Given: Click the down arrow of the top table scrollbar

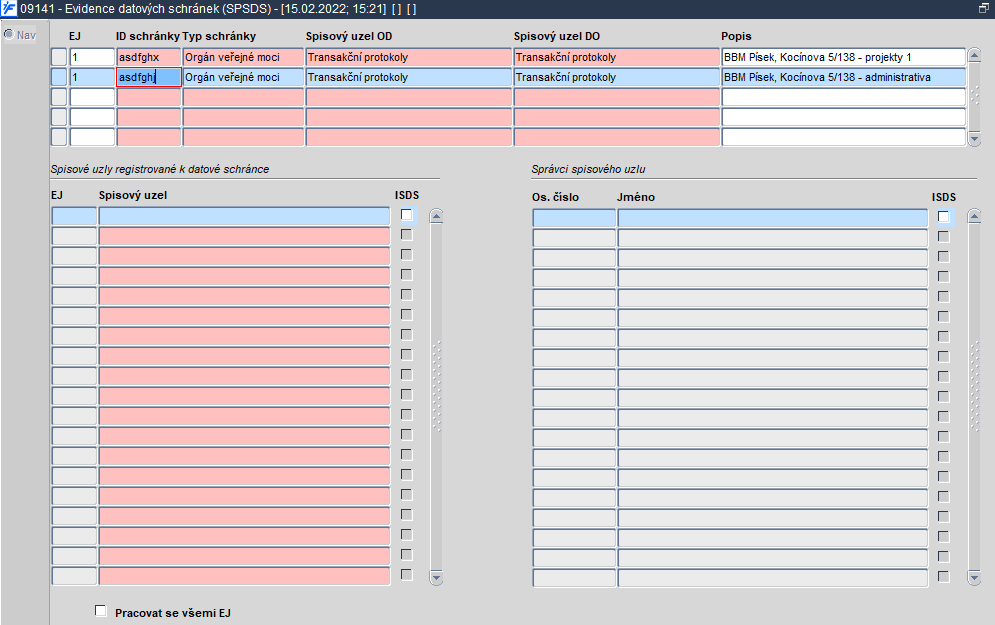Looking at the screenshot, I should (975, 138).
